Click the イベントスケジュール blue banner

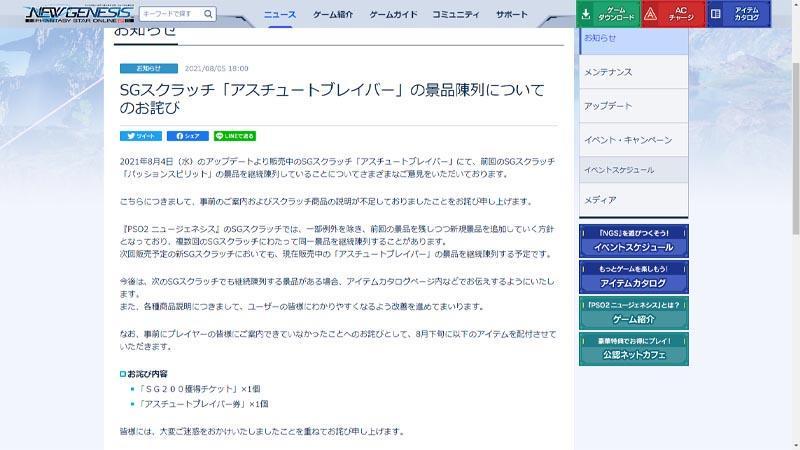pos(634,241)
